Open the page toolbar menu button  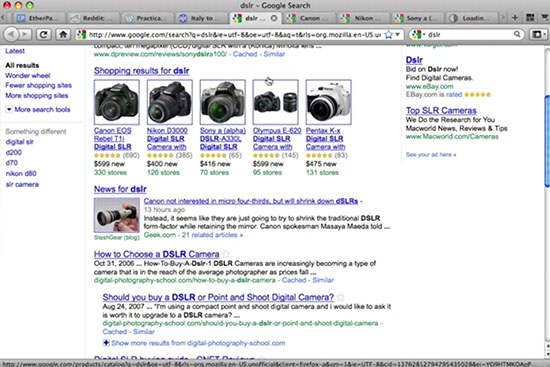539,34
